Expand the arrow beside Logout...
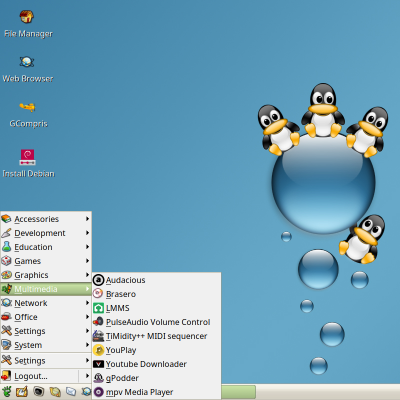 click(87, 376)
